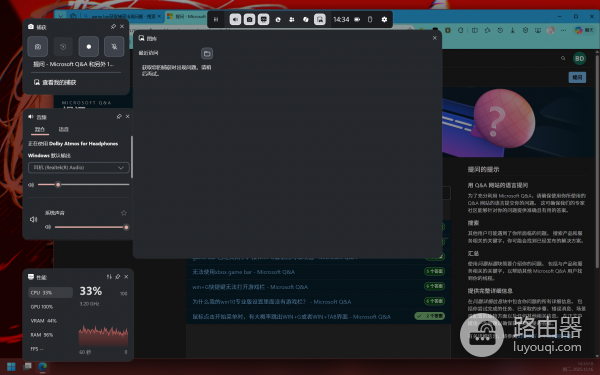Click the mouse click-through icon beside battery
600x375 pixels.
click(370, 20)
